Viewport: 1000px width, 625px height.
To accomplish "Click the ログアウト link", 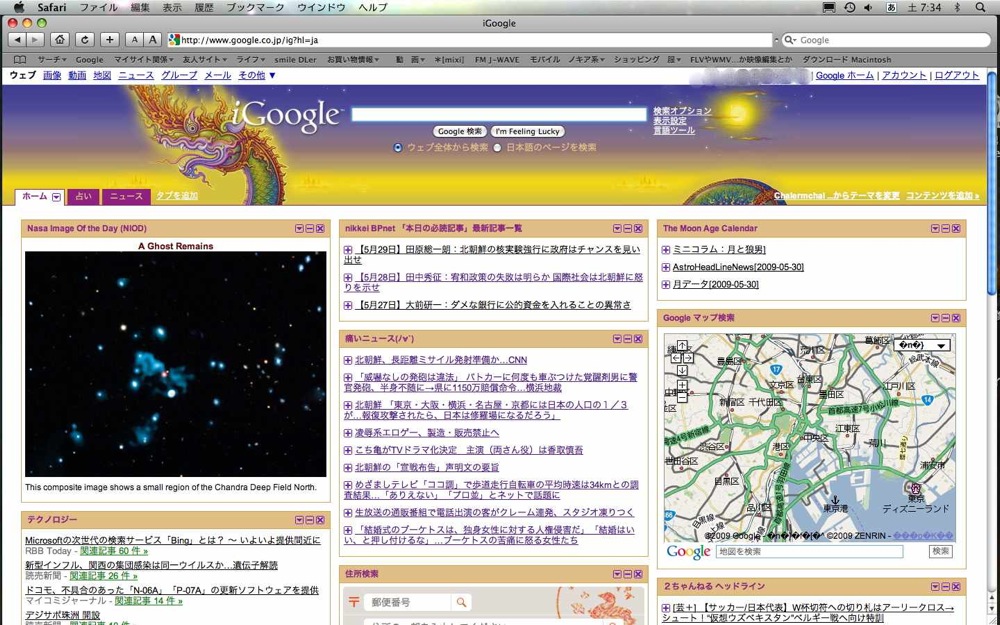I will pos(957,75).
